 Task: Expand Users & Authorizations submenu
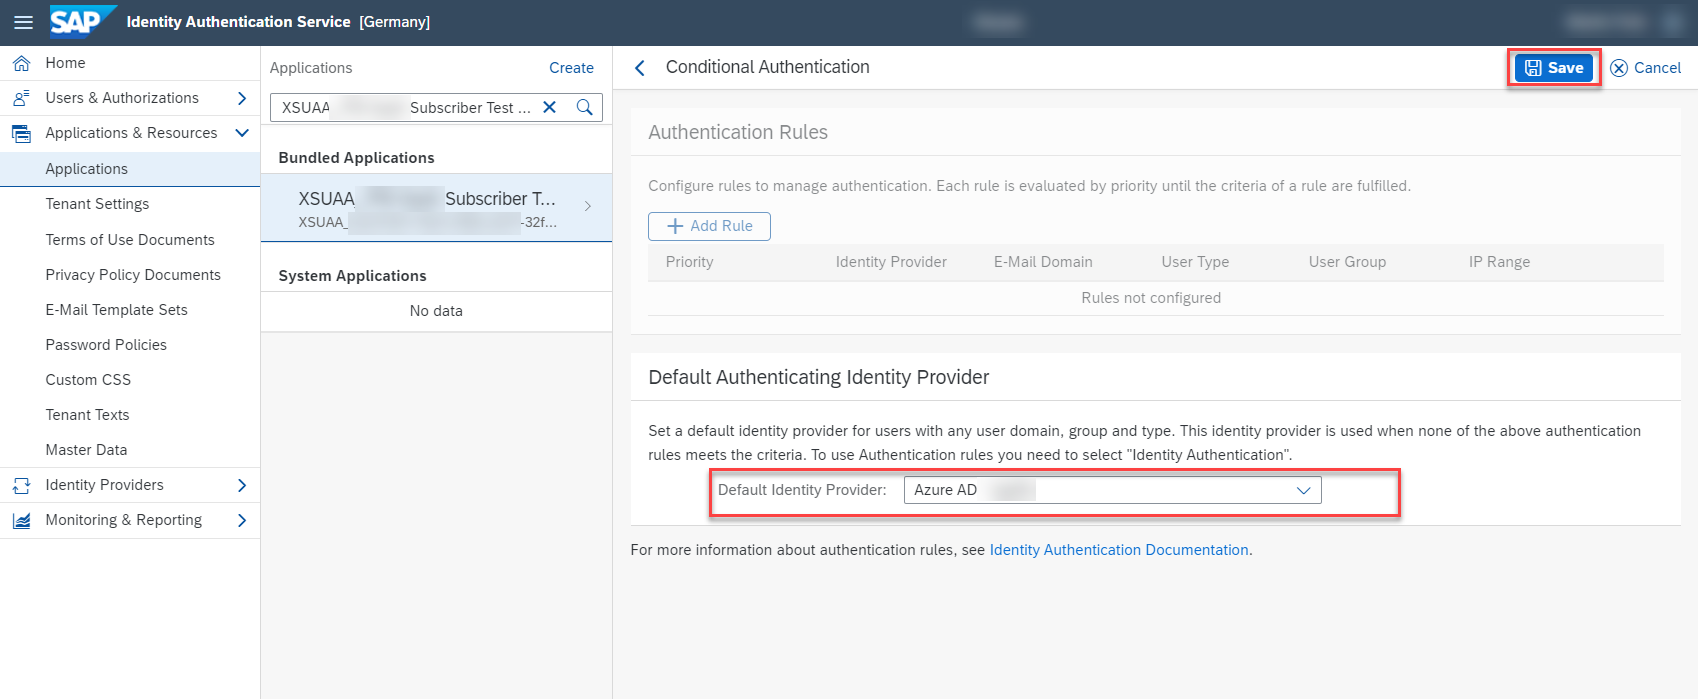[x=242, y=98]
